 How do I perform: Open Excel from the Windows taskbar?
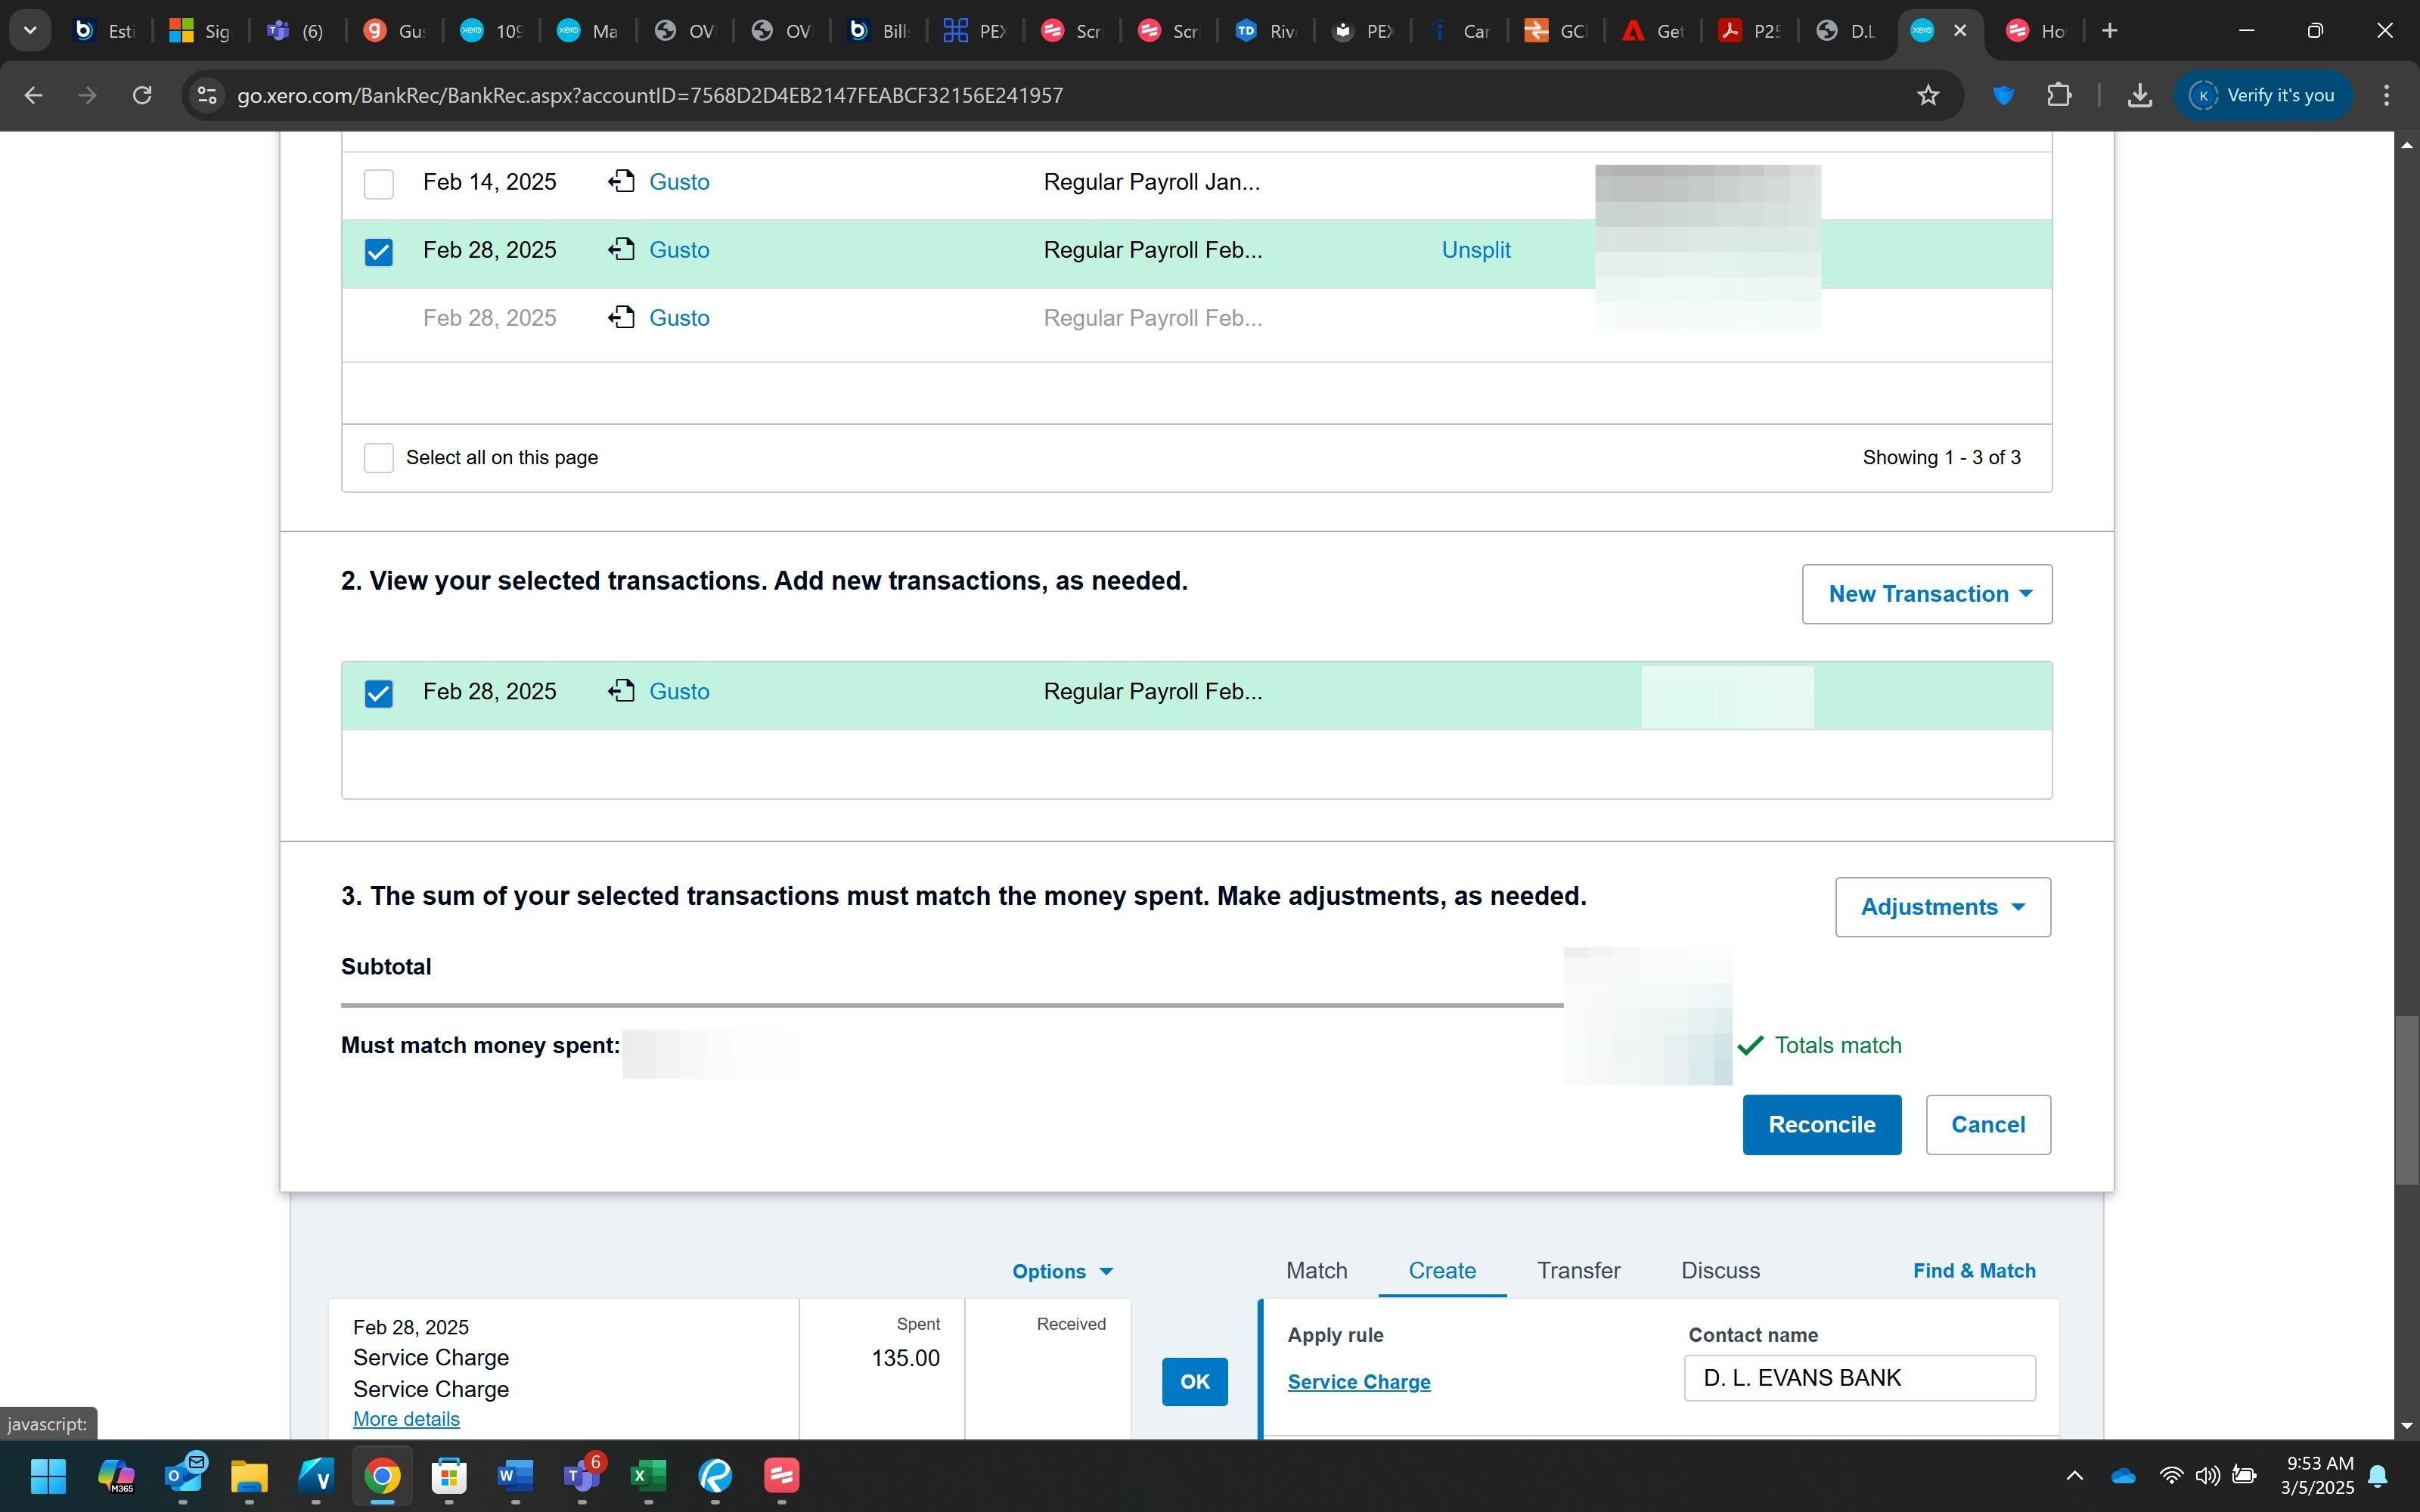648,1475
